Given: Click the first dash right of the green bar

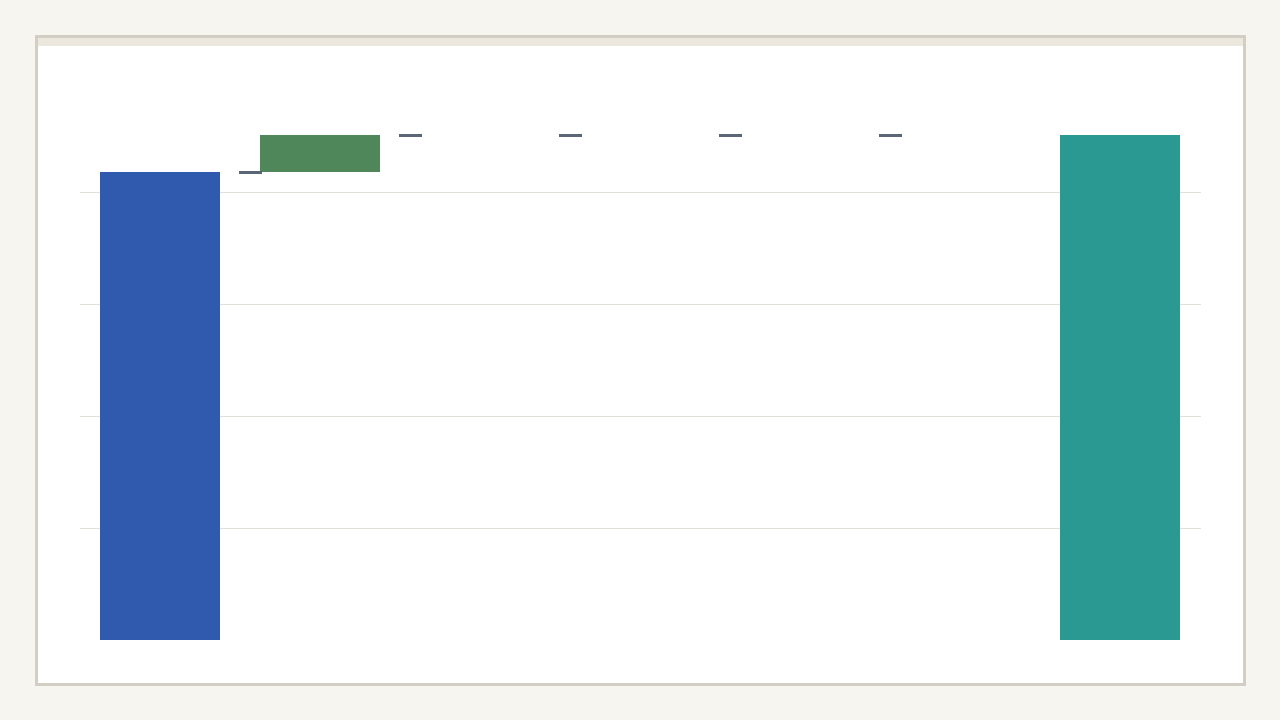Looking at the screenshot, I should tap(410, 135).
